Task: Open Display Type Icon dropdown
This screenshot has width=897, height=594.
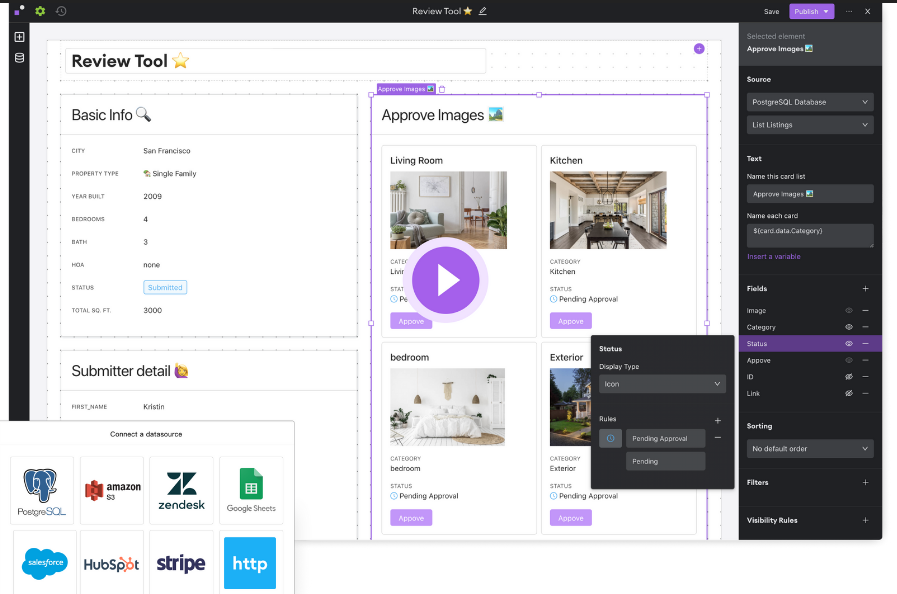Action: [662, 384]
